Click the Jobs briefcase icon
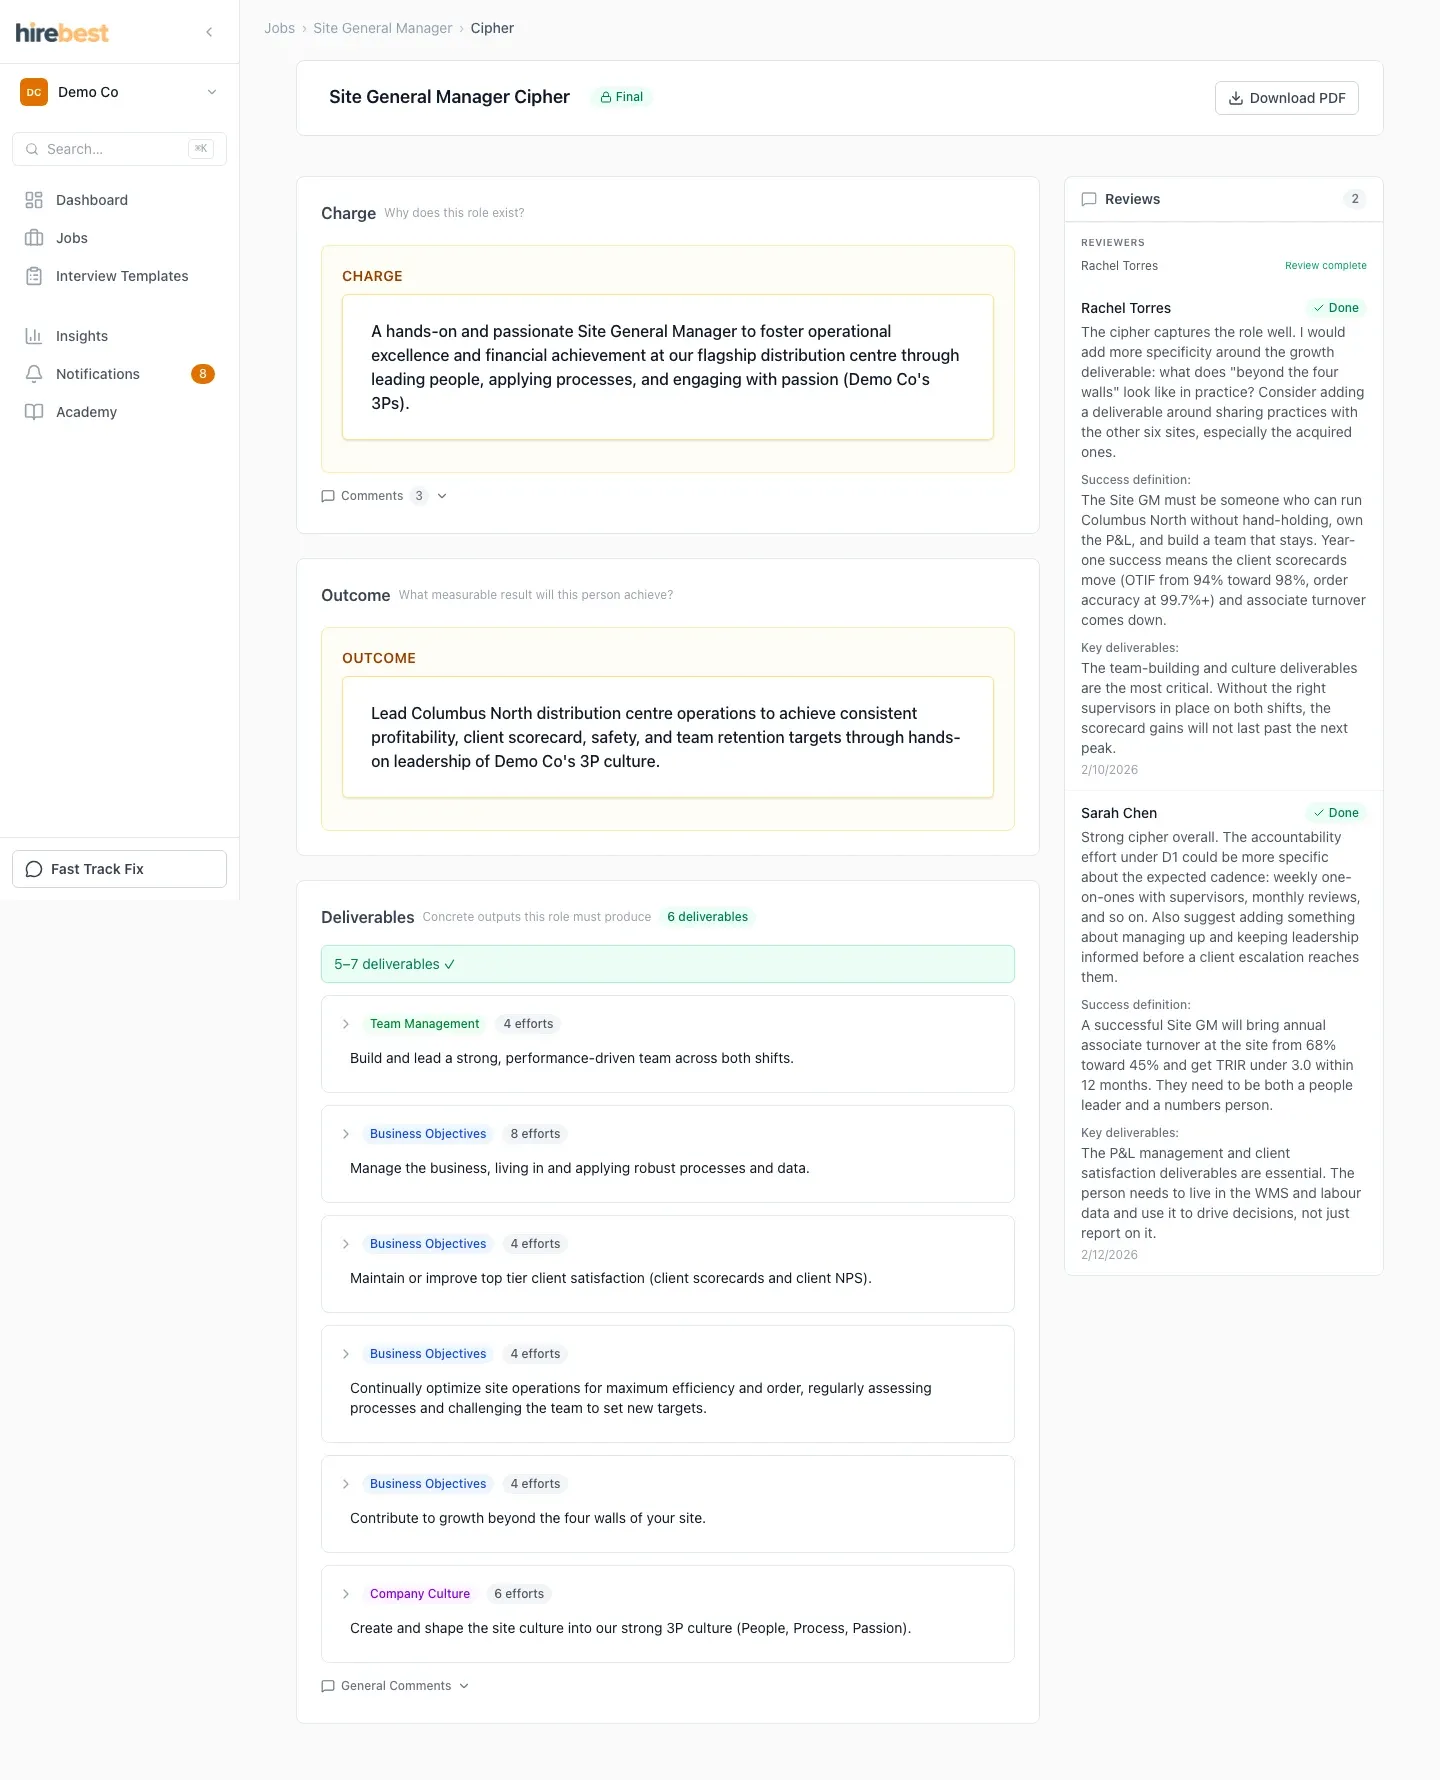 [x=34, y=238]
